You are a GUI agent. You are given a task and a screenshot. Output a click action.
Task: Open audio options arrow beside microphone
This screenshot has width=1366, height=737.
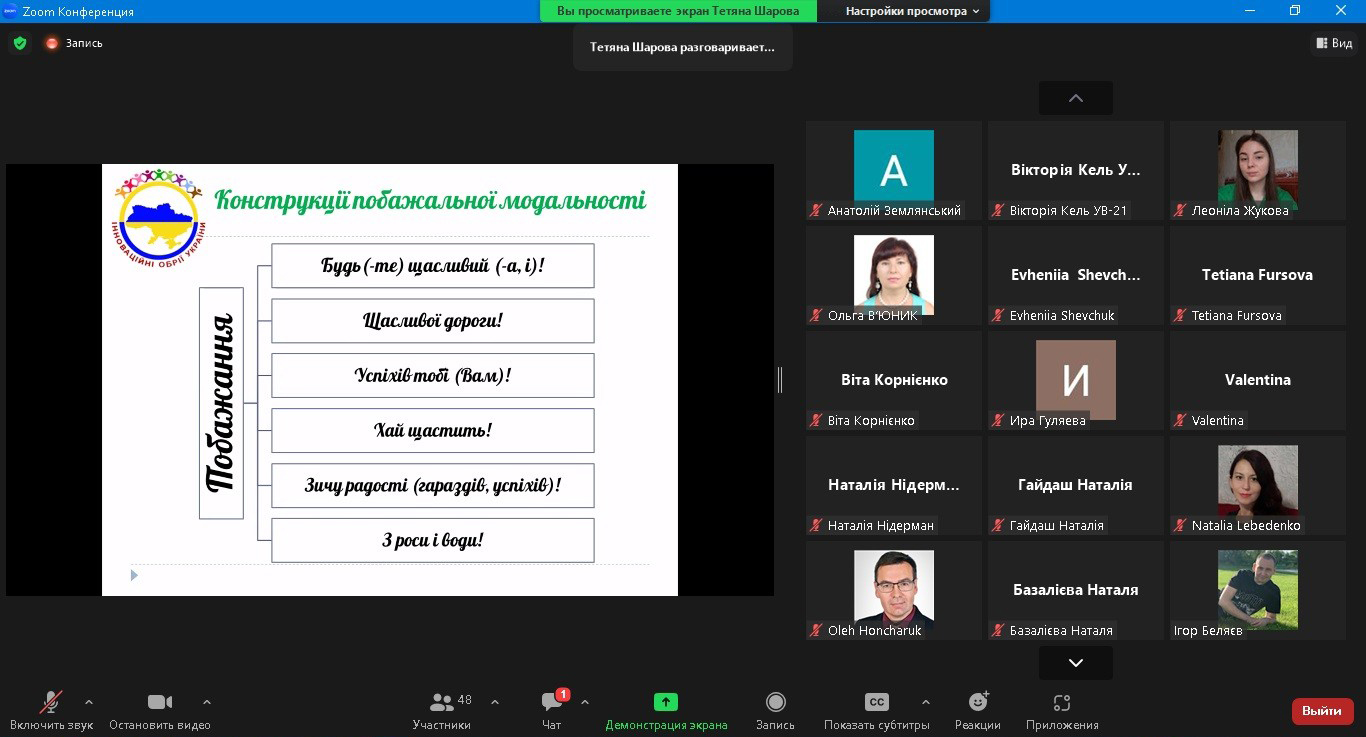tap(89, 702)
